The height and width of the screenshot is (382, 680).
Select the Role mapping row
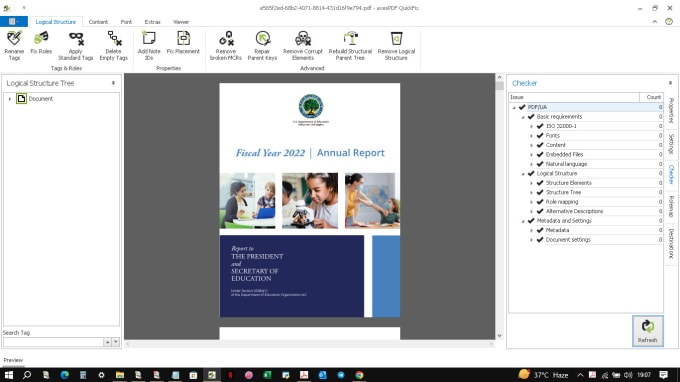coord(586,202)
